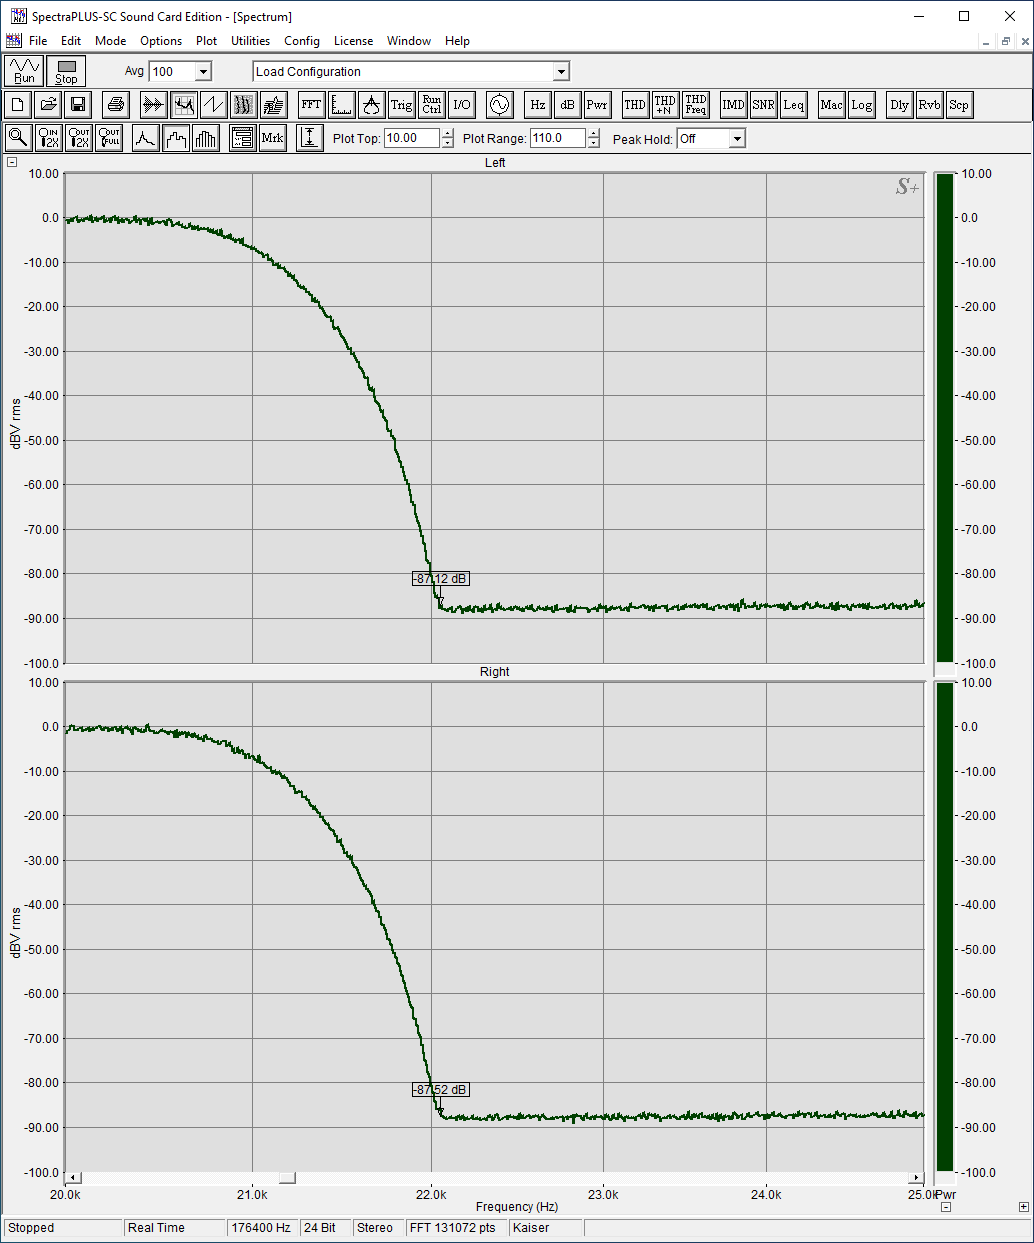Viewport: 1034px width, 1243px height.
Task: Select the magnifier zoom tool
Action: pos(18,138)
